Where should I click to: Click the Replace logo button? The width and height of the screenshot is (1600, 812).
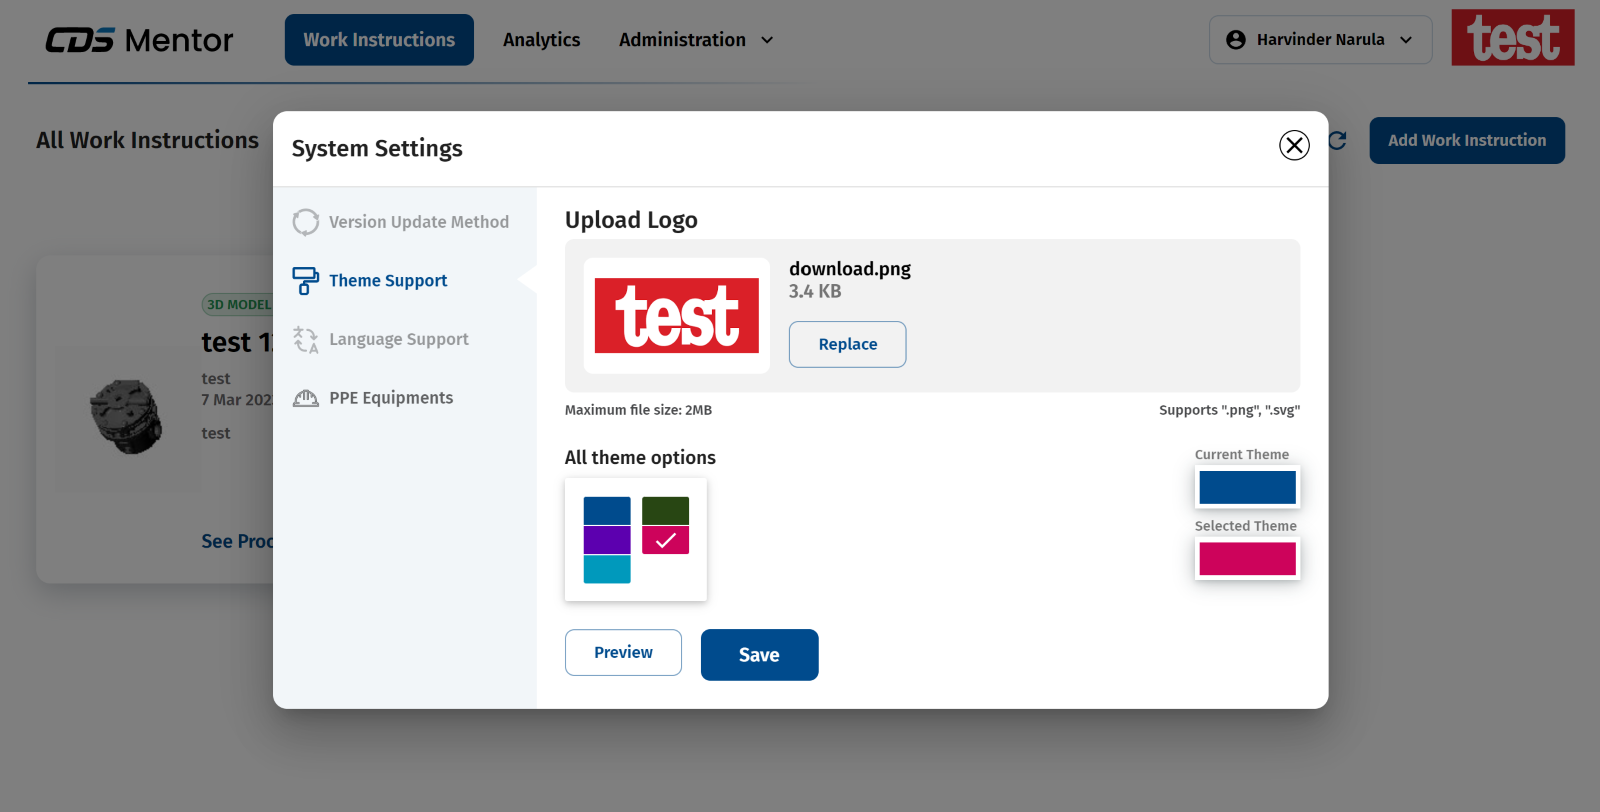tap(847, 344)
